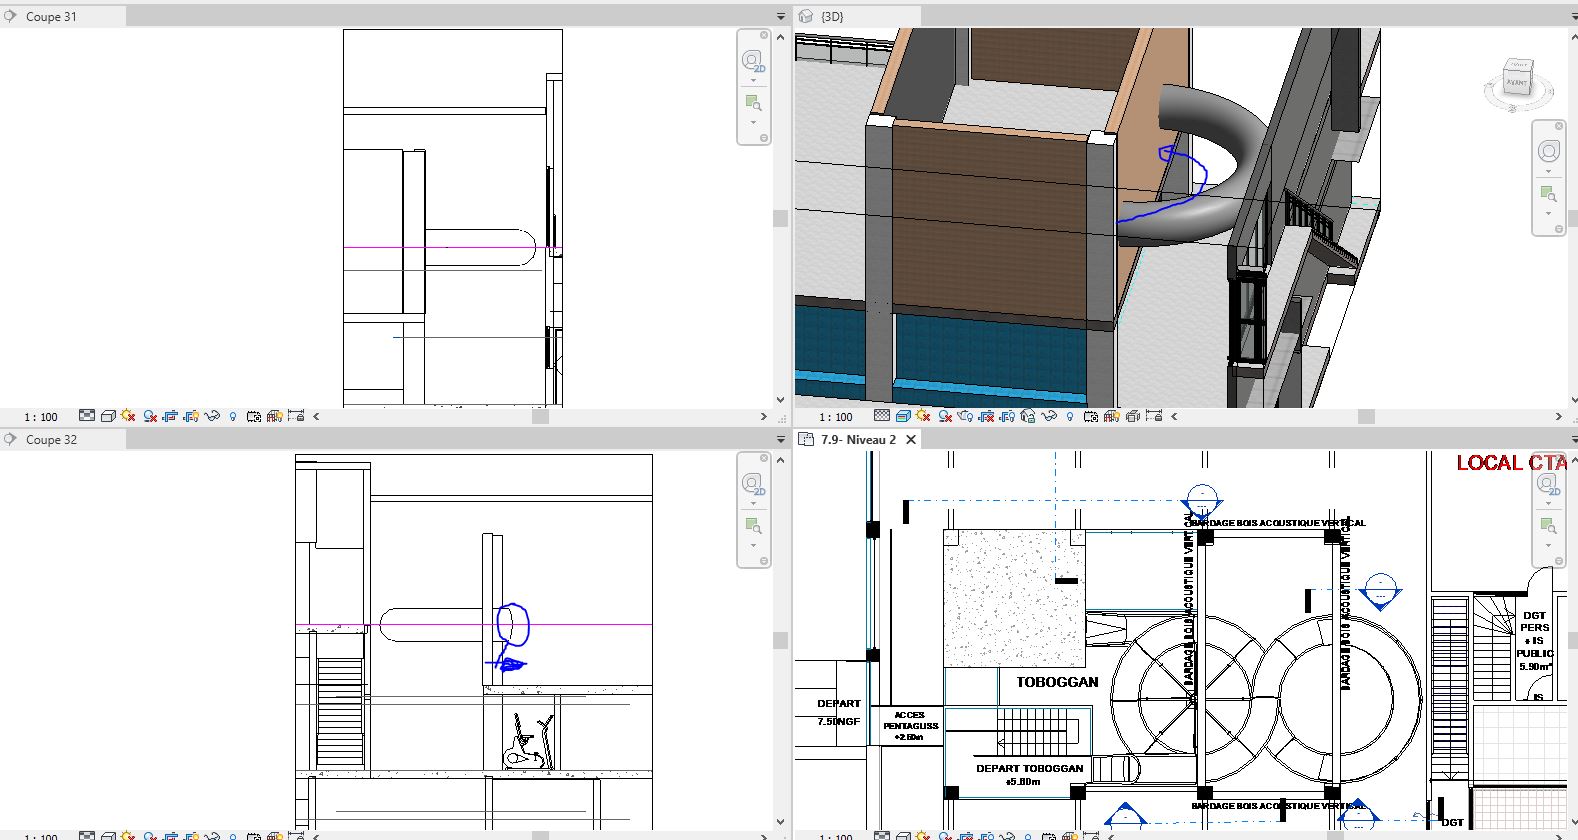Viewport: 1578px width, 840px height.
Task: Click the vertical scrollbar thumb of Coupe 31 view
Action: 780,218
